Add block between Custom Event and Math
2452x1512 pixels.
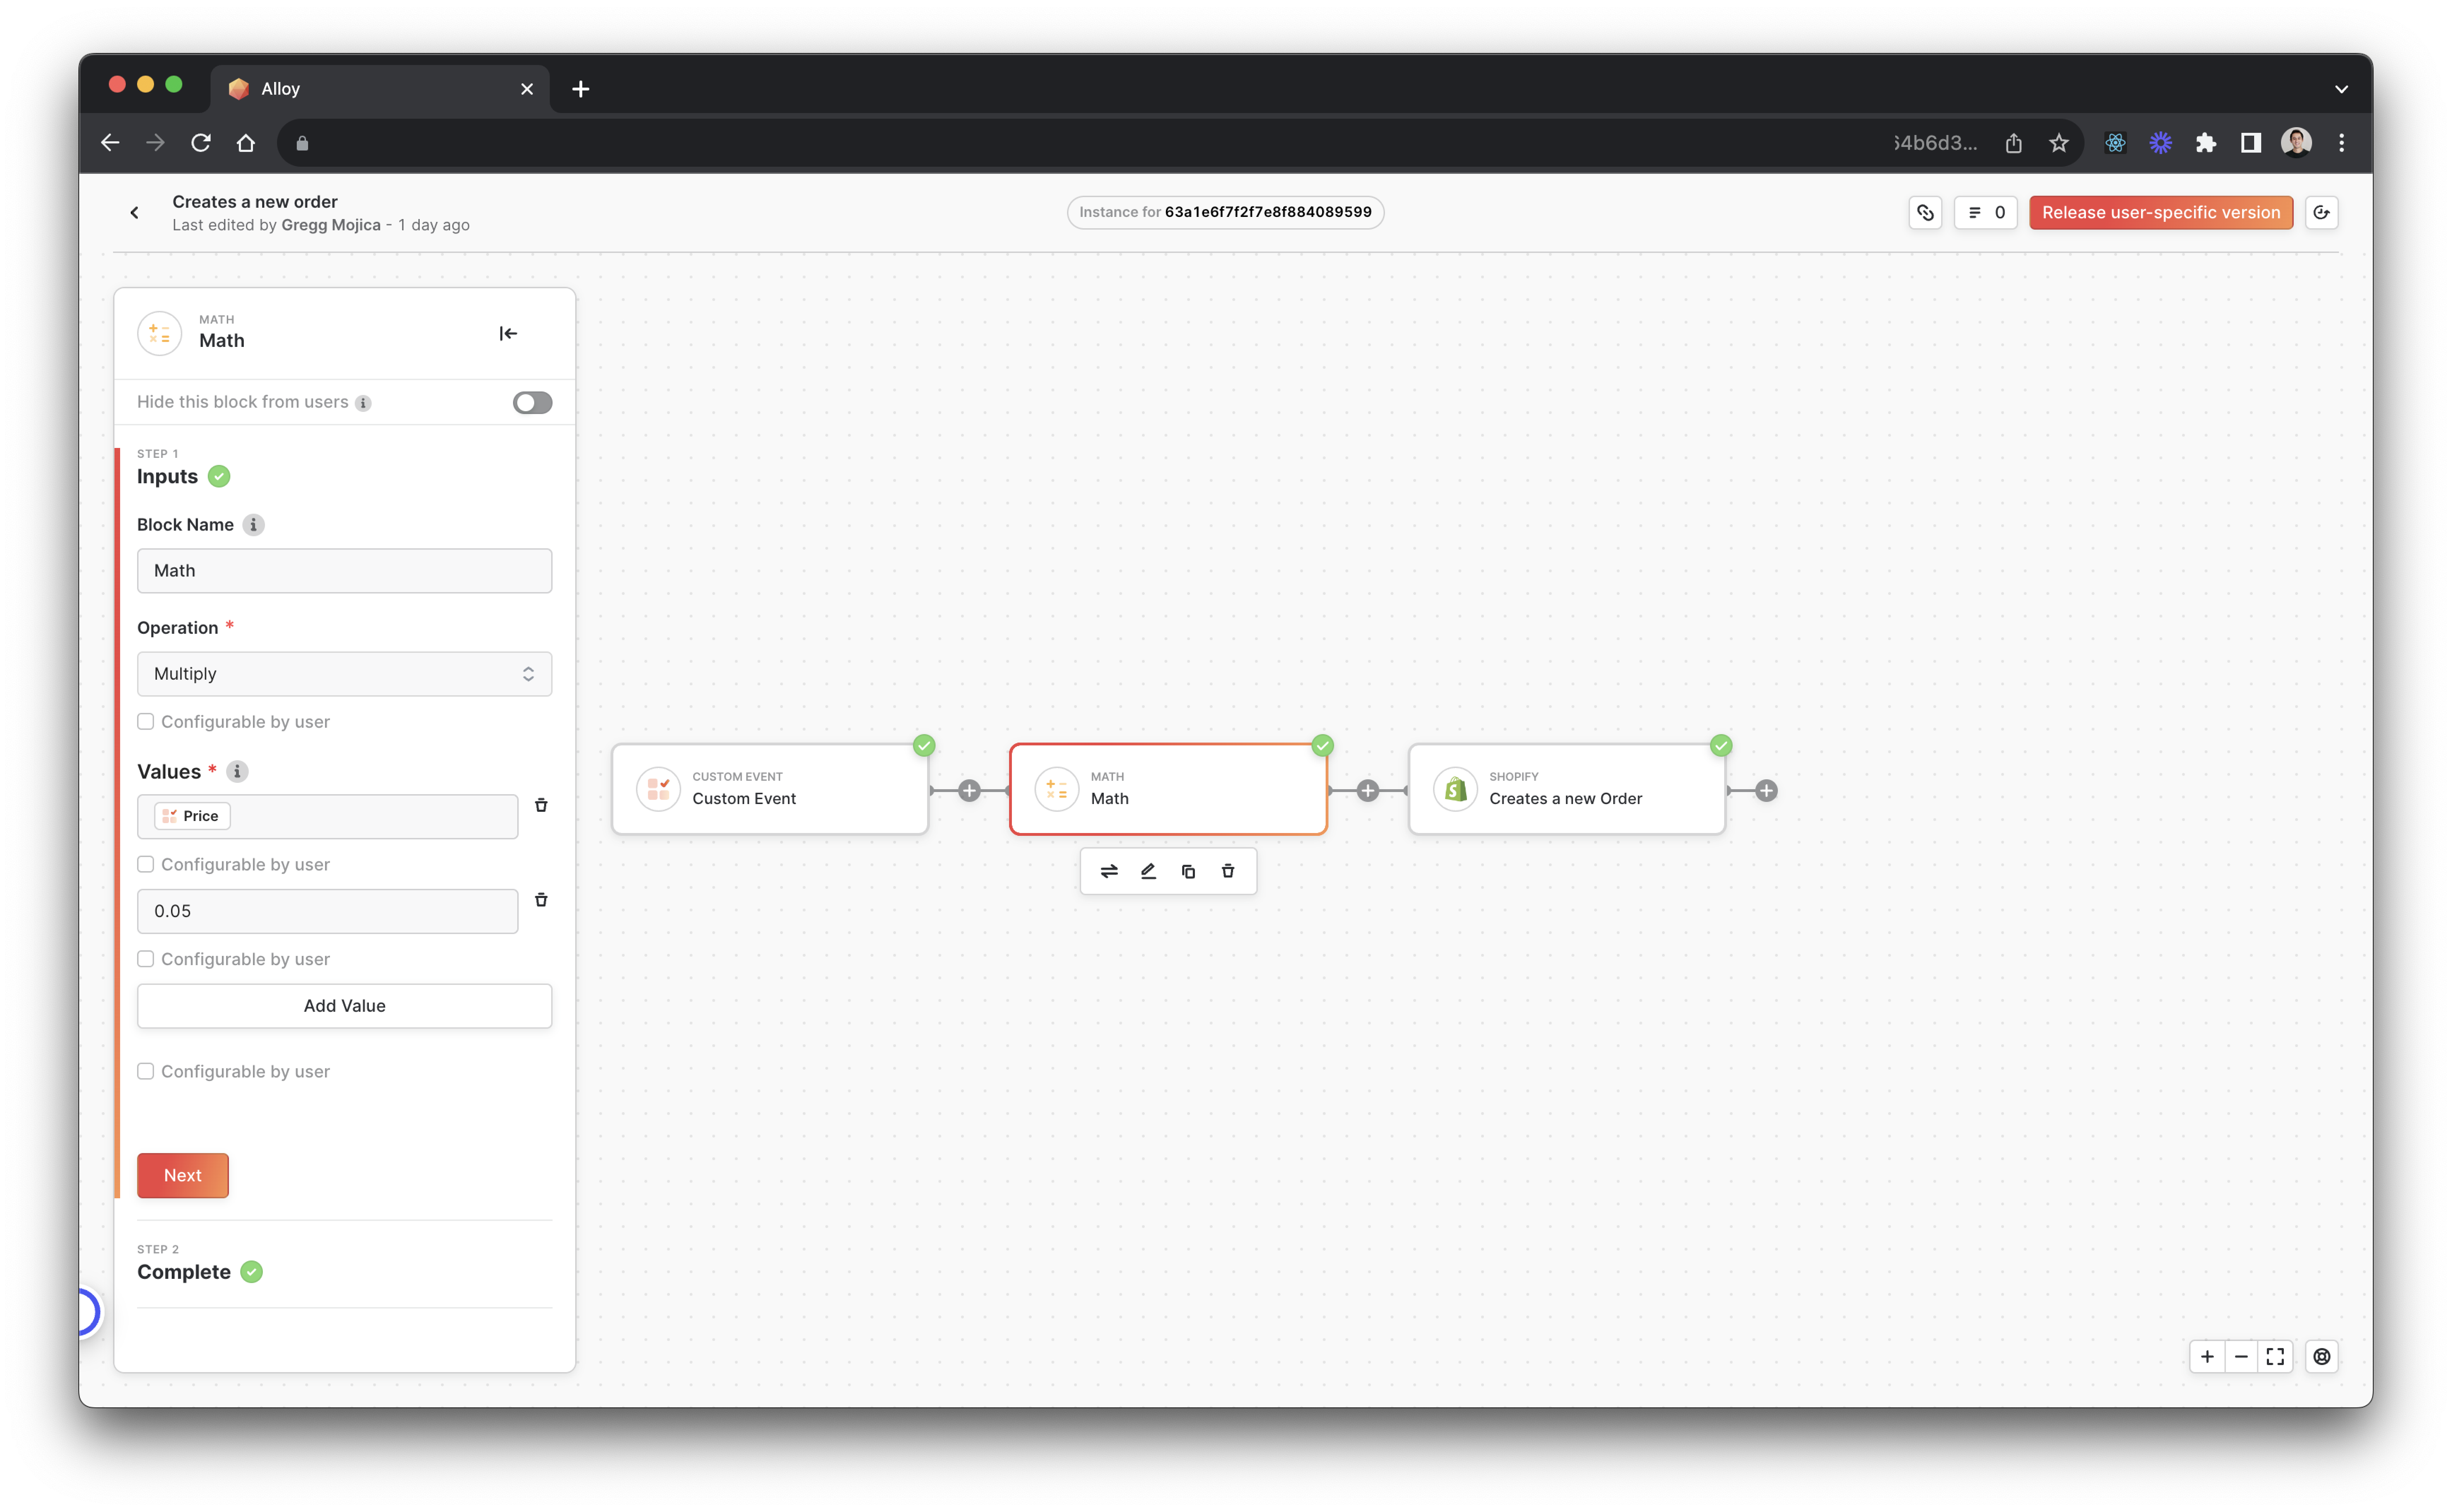click(x=969, y=791)
